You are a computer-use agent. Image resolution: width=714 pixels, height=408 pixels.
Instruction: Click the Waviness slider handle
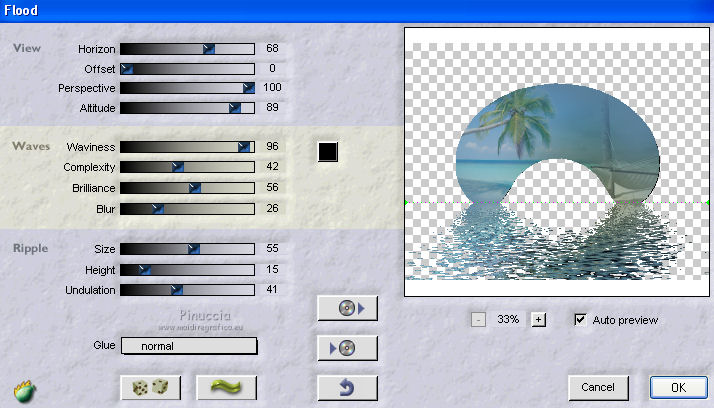[244, 147]
